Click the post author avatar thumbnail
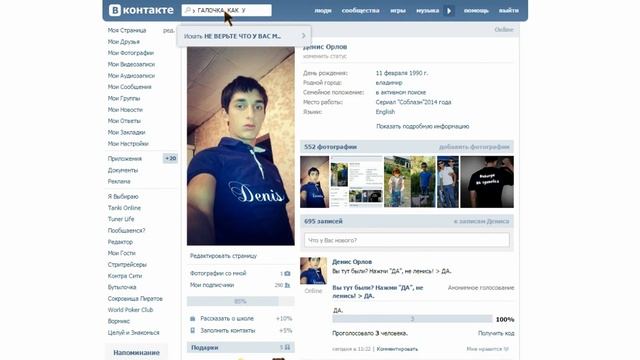The width and height of the screenshot is (640, 360). (313, 271)
